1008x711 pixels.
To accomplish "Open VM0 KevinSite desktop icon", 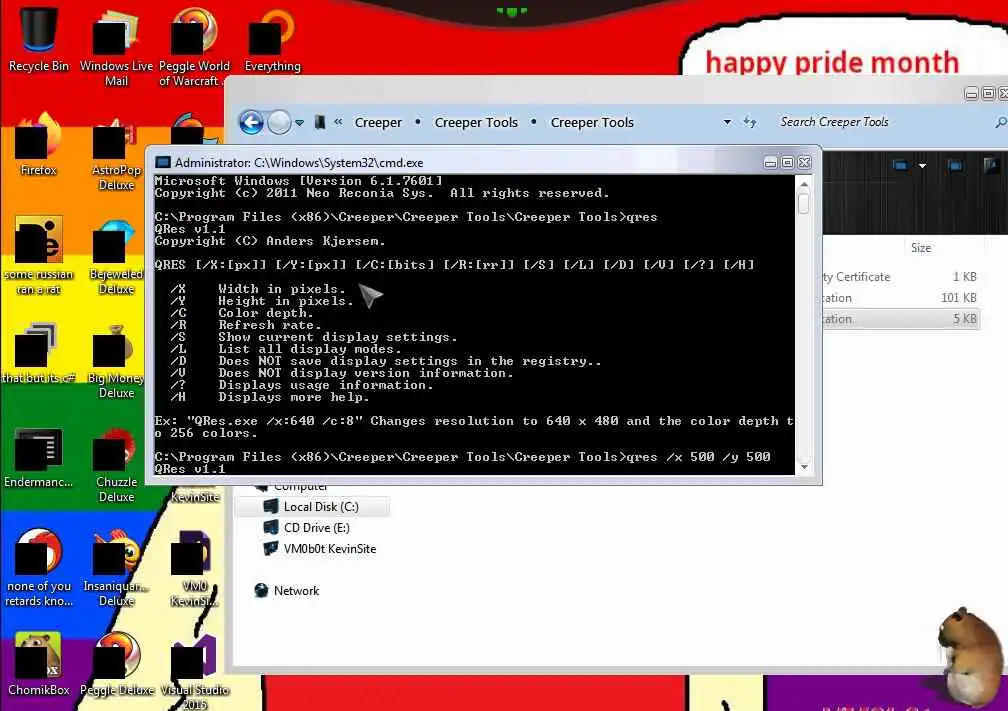I will 194,568.
